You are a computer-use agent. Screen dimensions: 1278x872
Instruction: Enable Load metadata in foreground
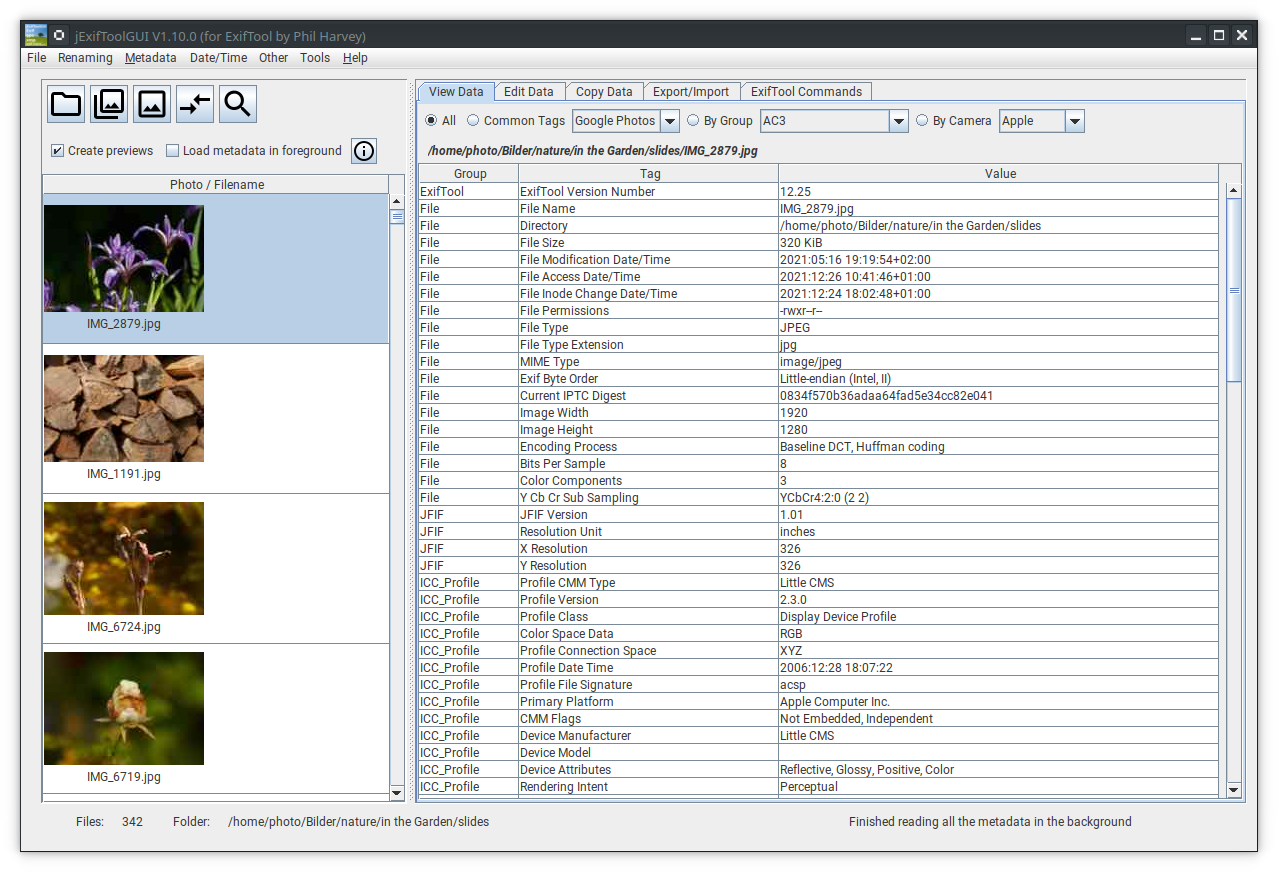coord(173,151)
